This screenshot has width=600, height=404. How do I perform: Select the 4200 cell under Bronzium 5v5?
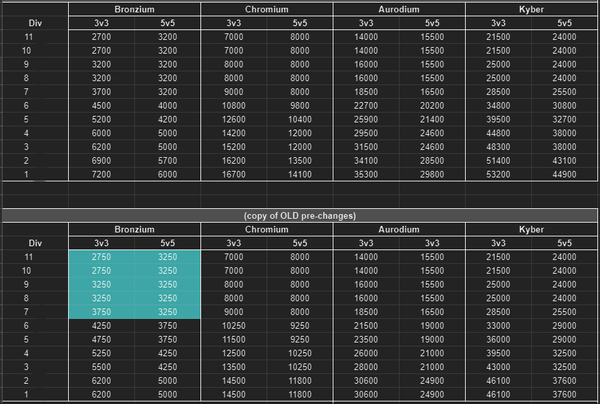tap(168, 119)
